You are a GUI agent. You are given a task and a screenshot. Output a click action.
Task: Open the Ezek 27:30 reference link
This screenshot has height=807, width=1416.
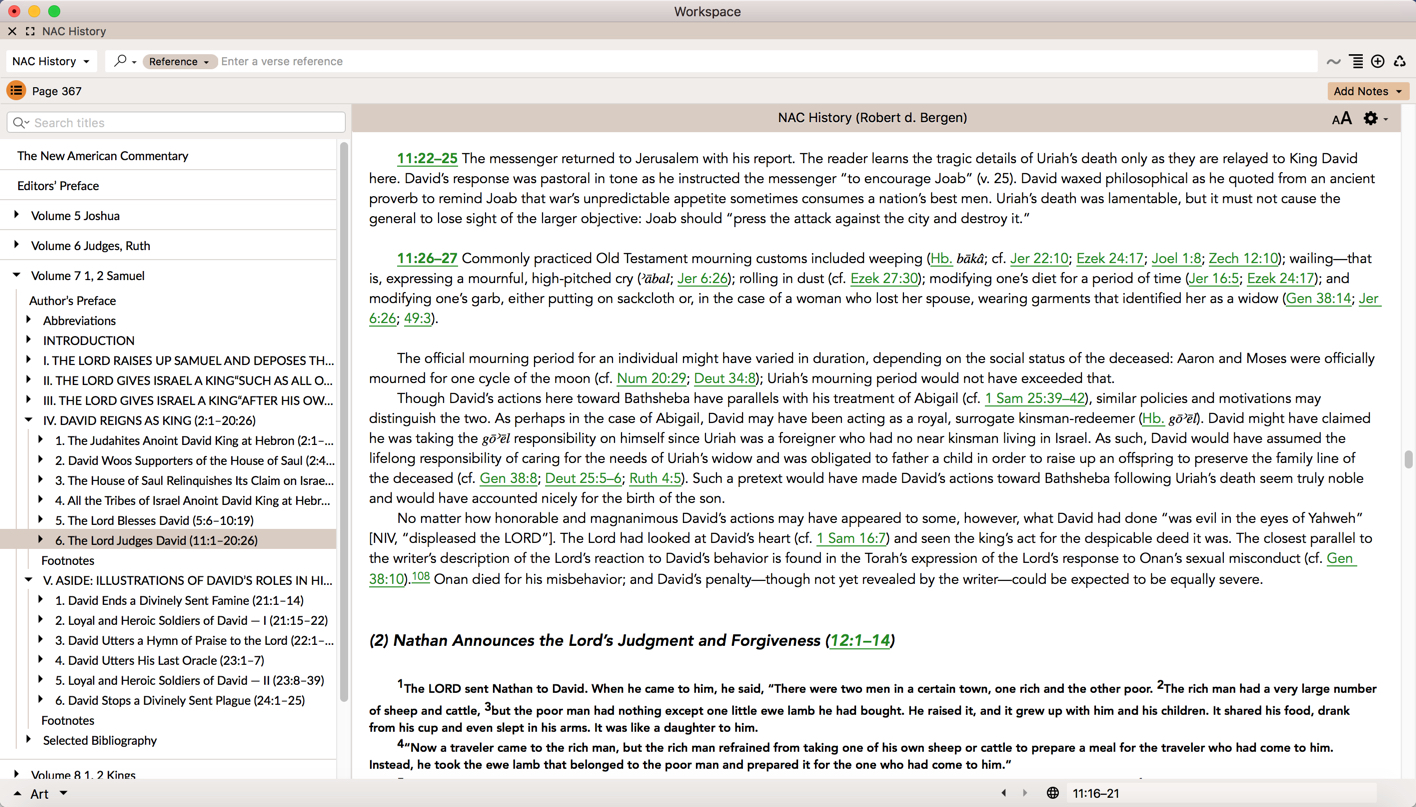click(x=884, y=278)
